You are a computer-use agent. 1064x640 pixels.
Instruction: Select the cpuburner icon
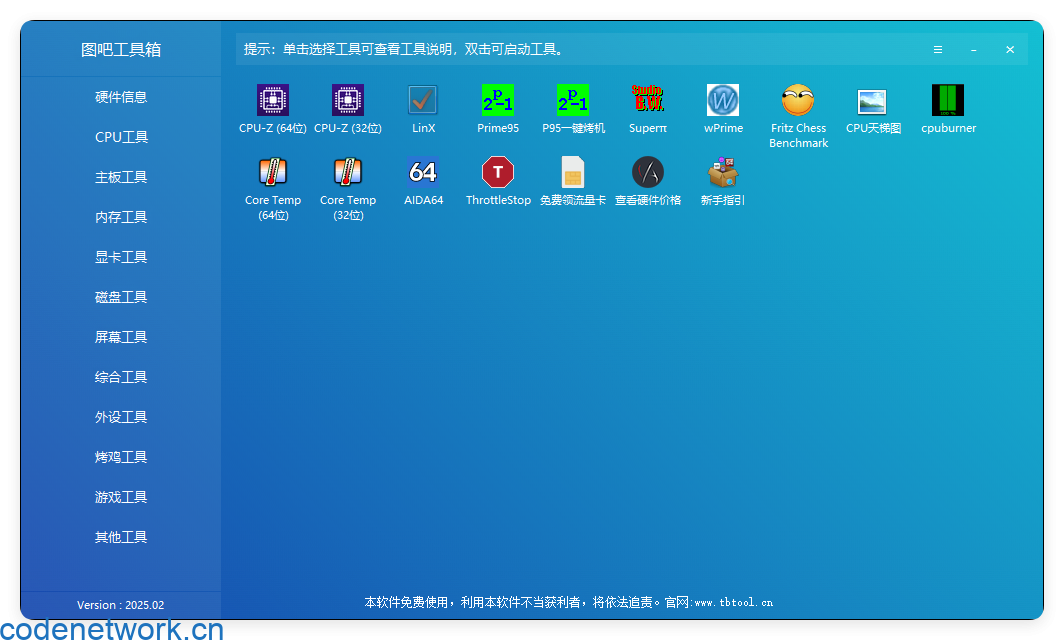click(x=948, y=100)
